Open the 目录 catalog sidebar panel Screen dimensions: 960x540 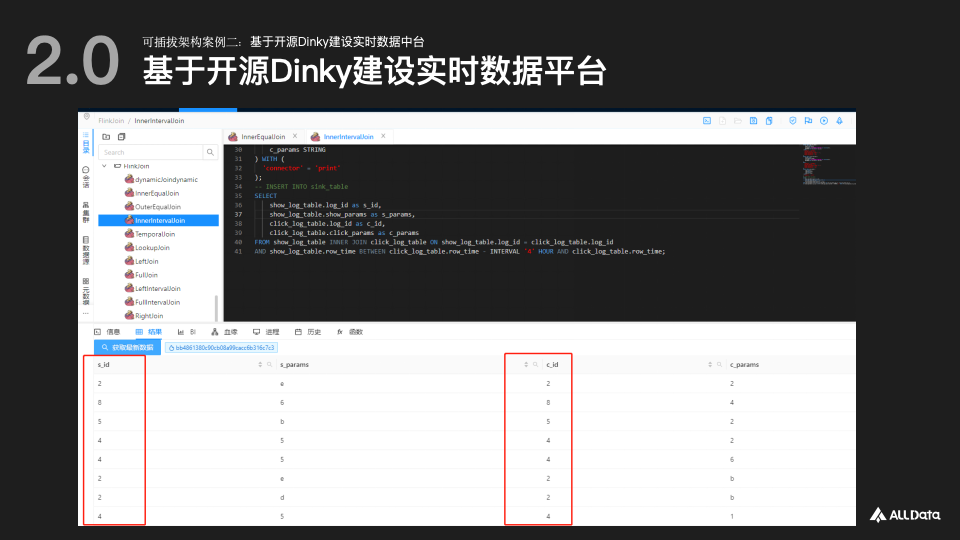pyautogui.click(x=86, y=143)
